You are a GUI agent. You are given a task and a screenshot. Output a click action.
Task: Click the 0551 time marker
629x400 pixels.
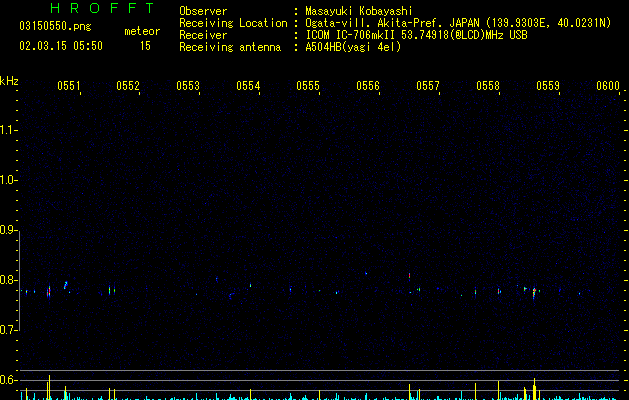coord(69,86)
